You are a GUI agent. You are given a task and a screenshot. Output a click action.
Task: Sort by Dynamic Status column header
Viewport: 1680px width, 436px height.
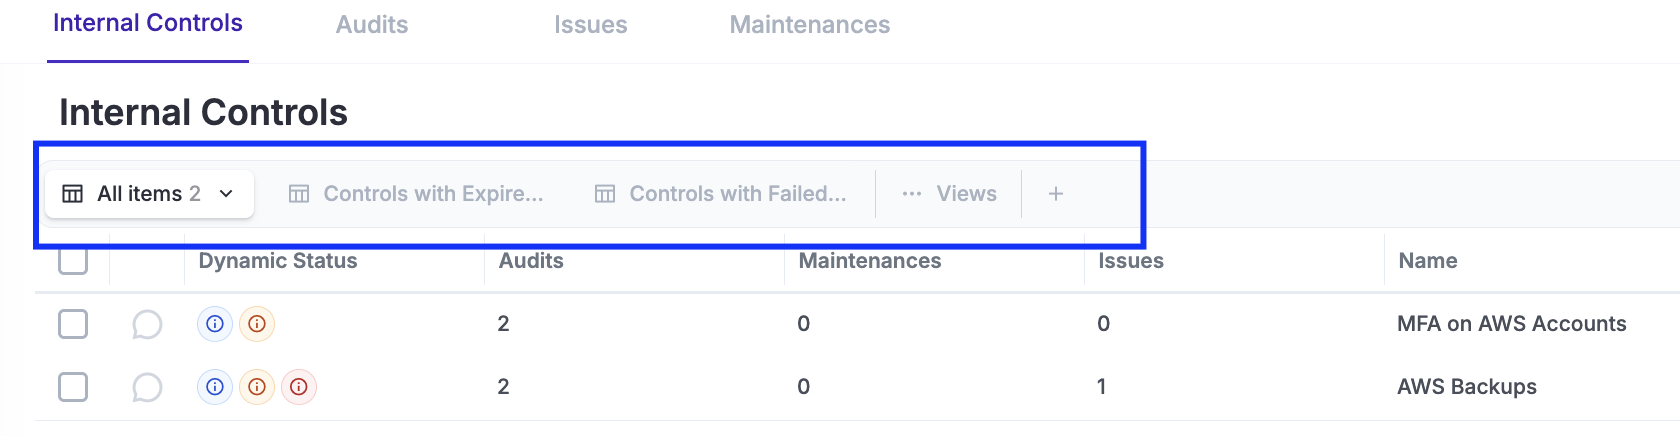click(x=278, y=261)
